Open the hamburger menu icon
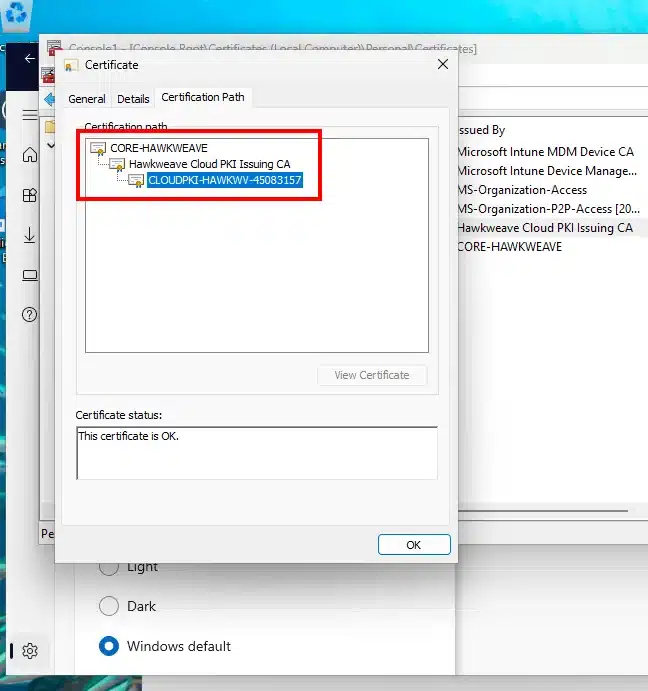The height and width of the screenshot is (691, 648). click(30, 115)
